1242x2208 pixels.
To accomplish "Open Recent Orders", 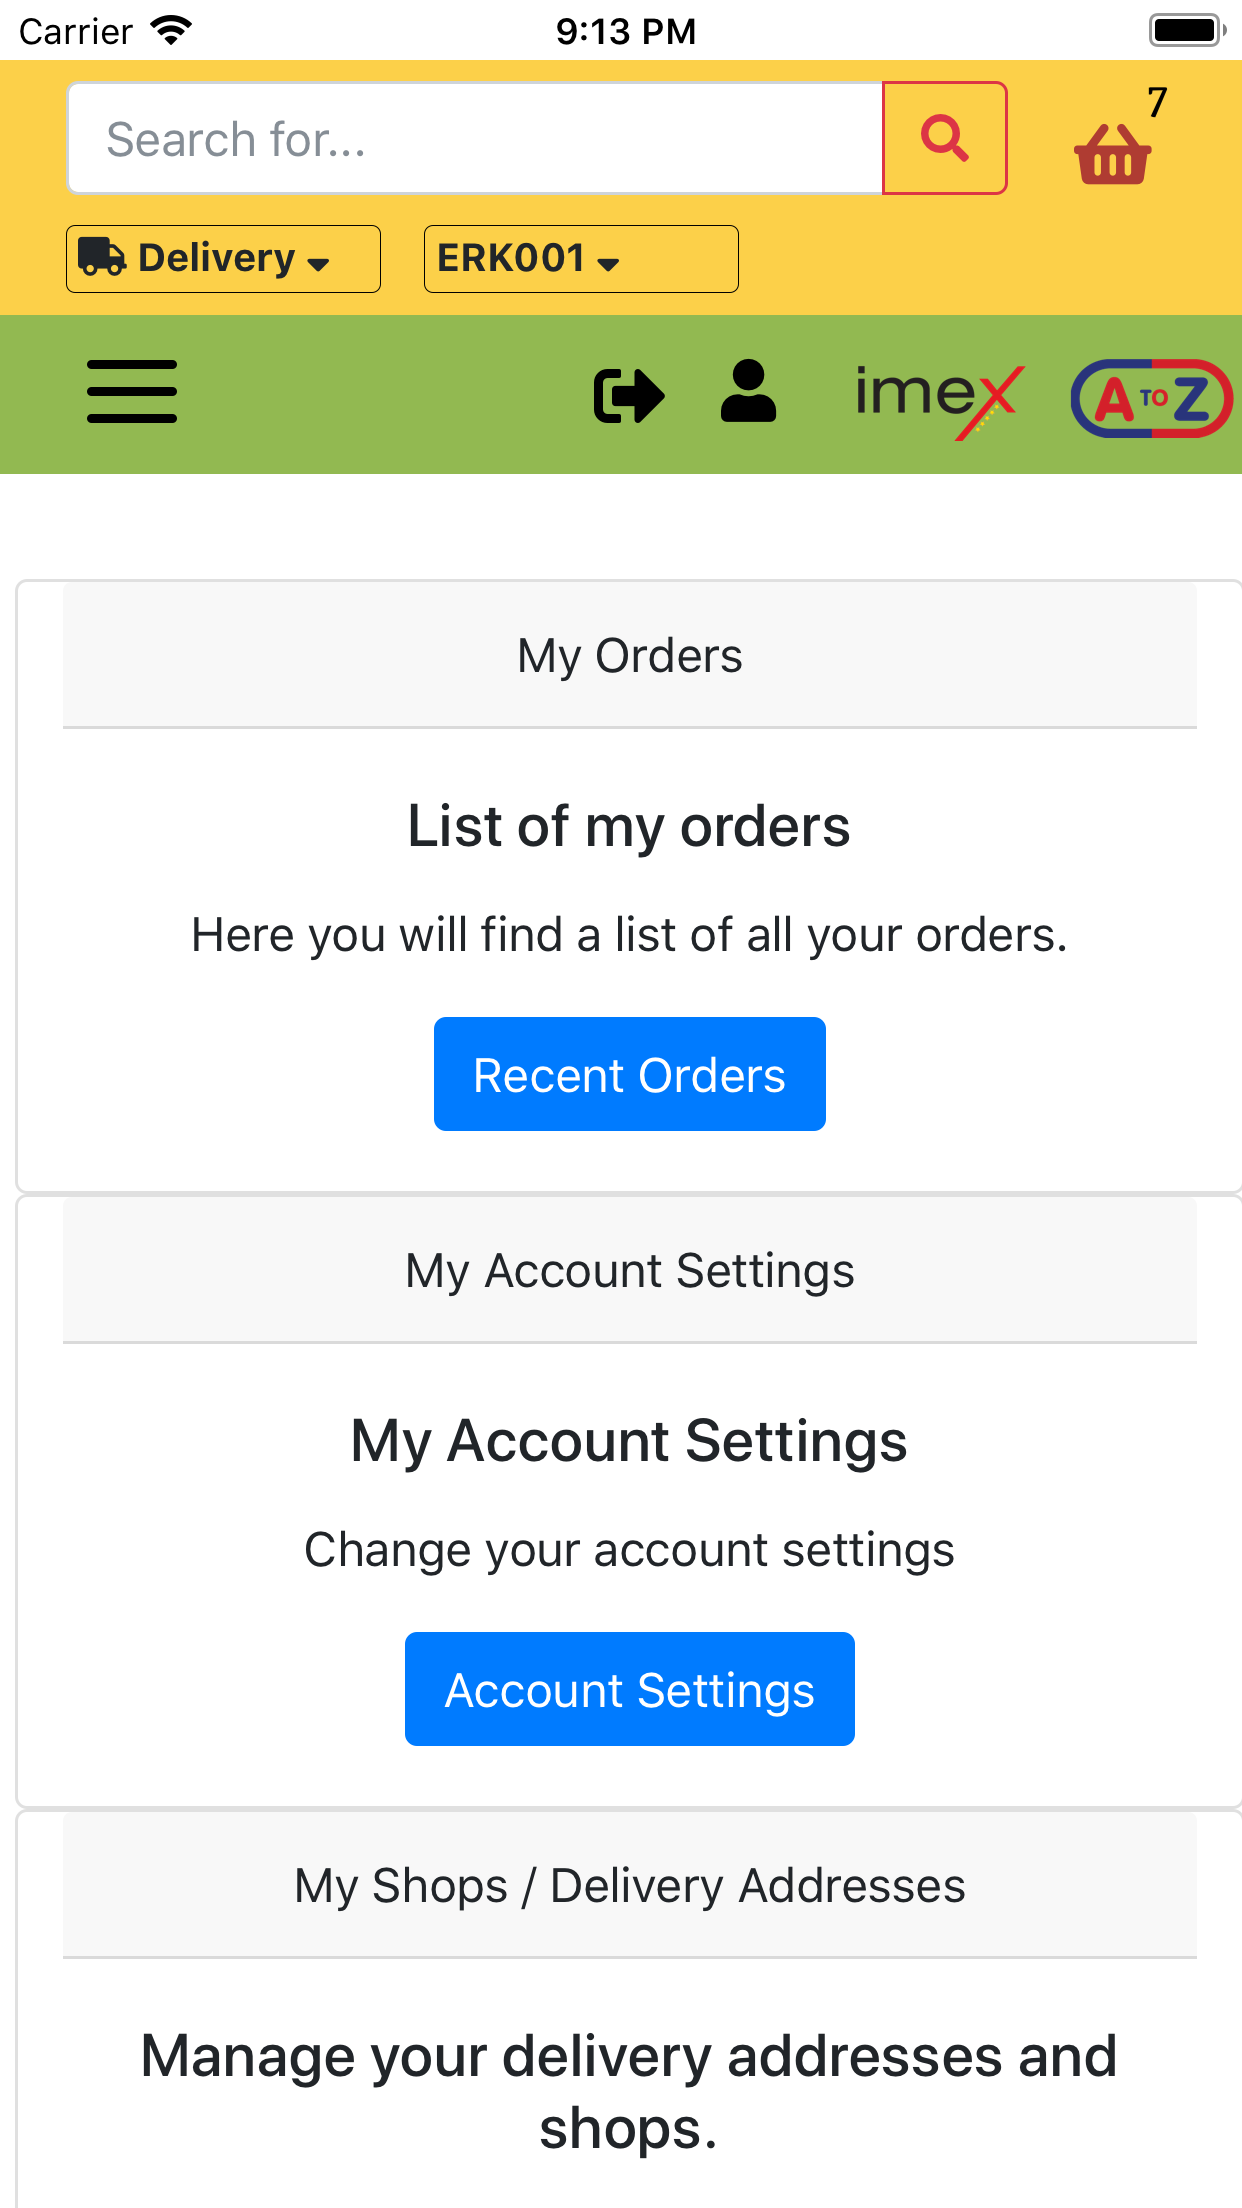I will click(x=630, y=1074).
